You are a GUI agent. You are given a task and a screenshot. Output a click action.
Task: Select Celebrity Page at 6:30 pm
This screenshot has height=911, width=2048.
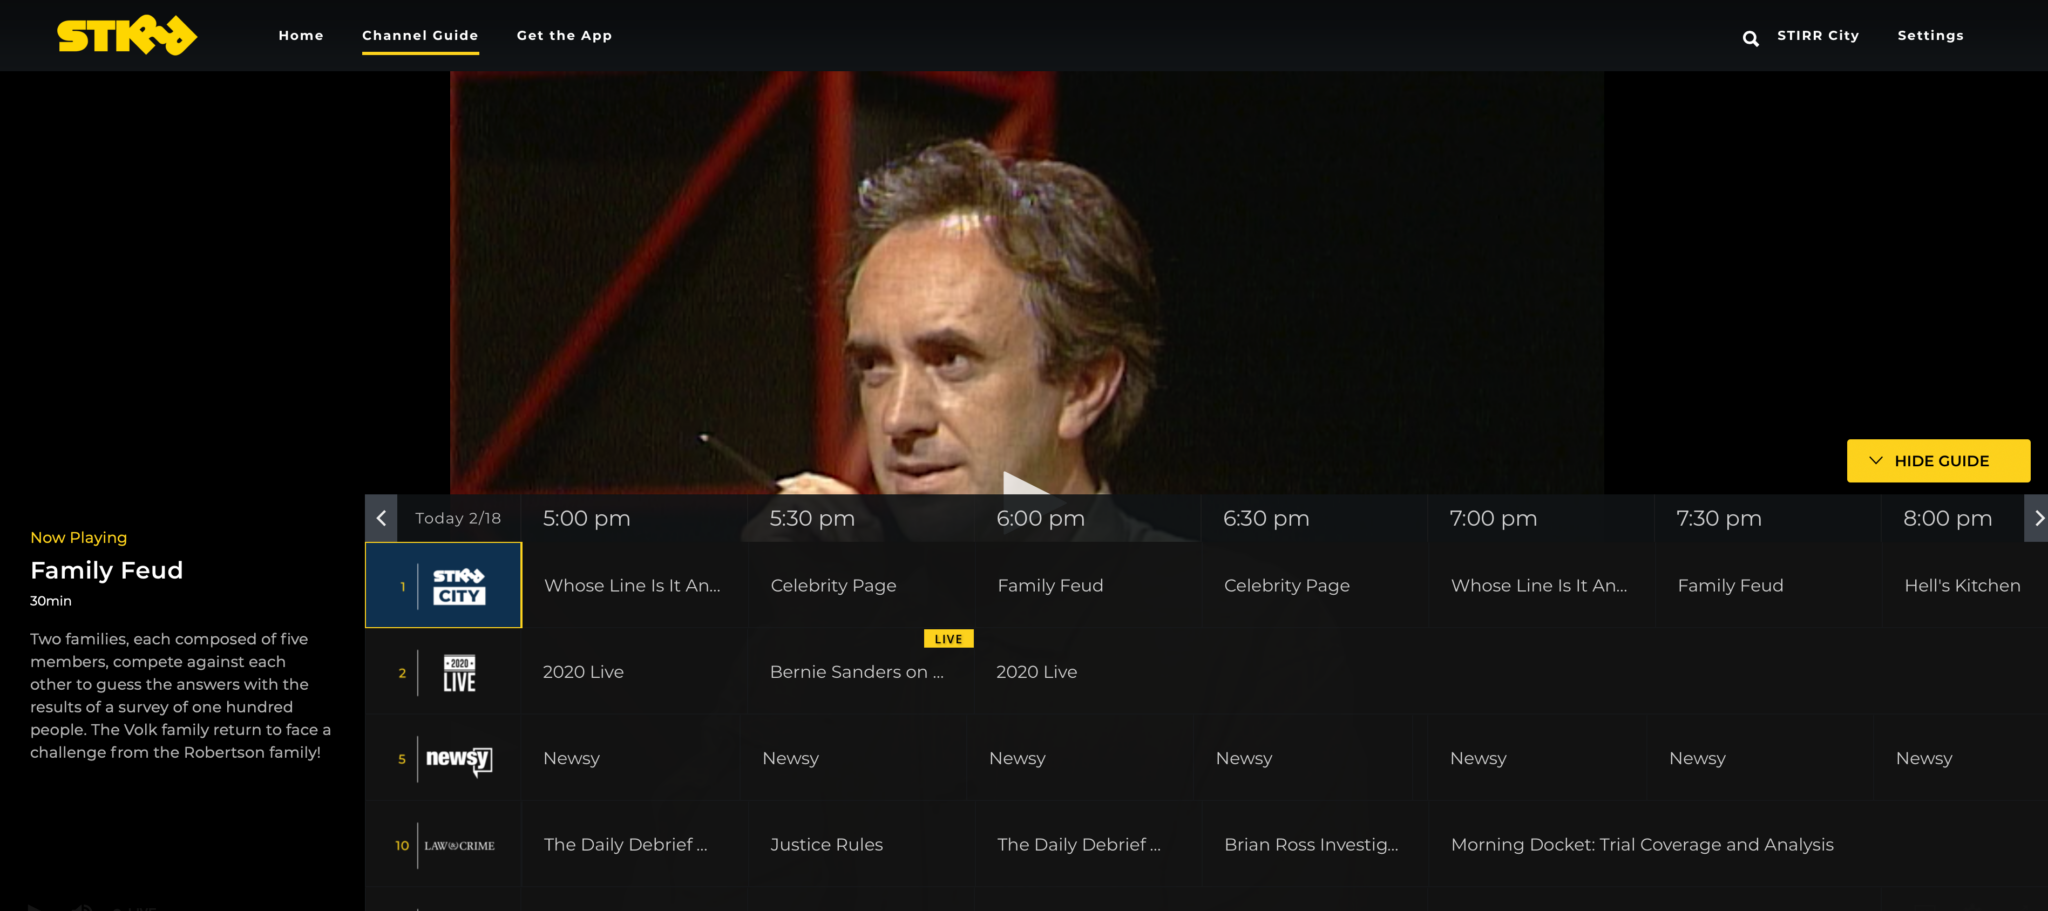coord(1315,586)
